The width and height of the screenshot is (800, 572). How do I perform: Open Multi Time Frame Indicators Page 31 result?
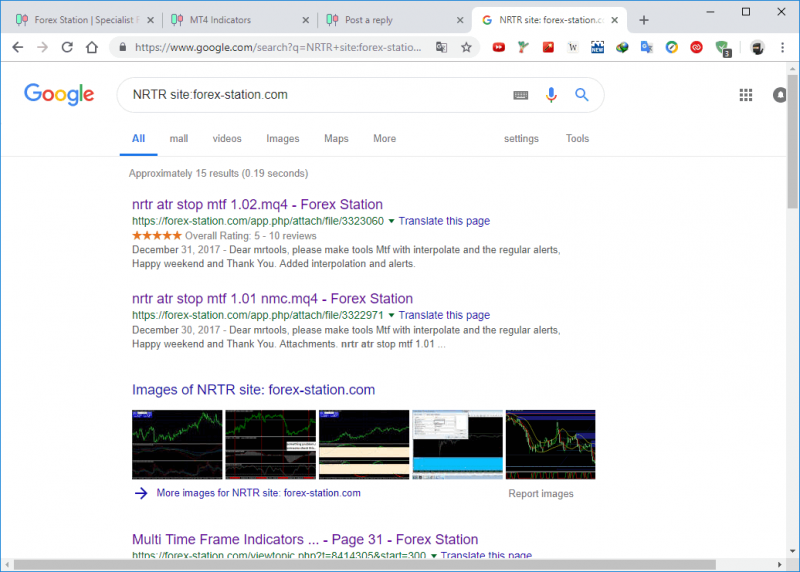pos(305,539)
